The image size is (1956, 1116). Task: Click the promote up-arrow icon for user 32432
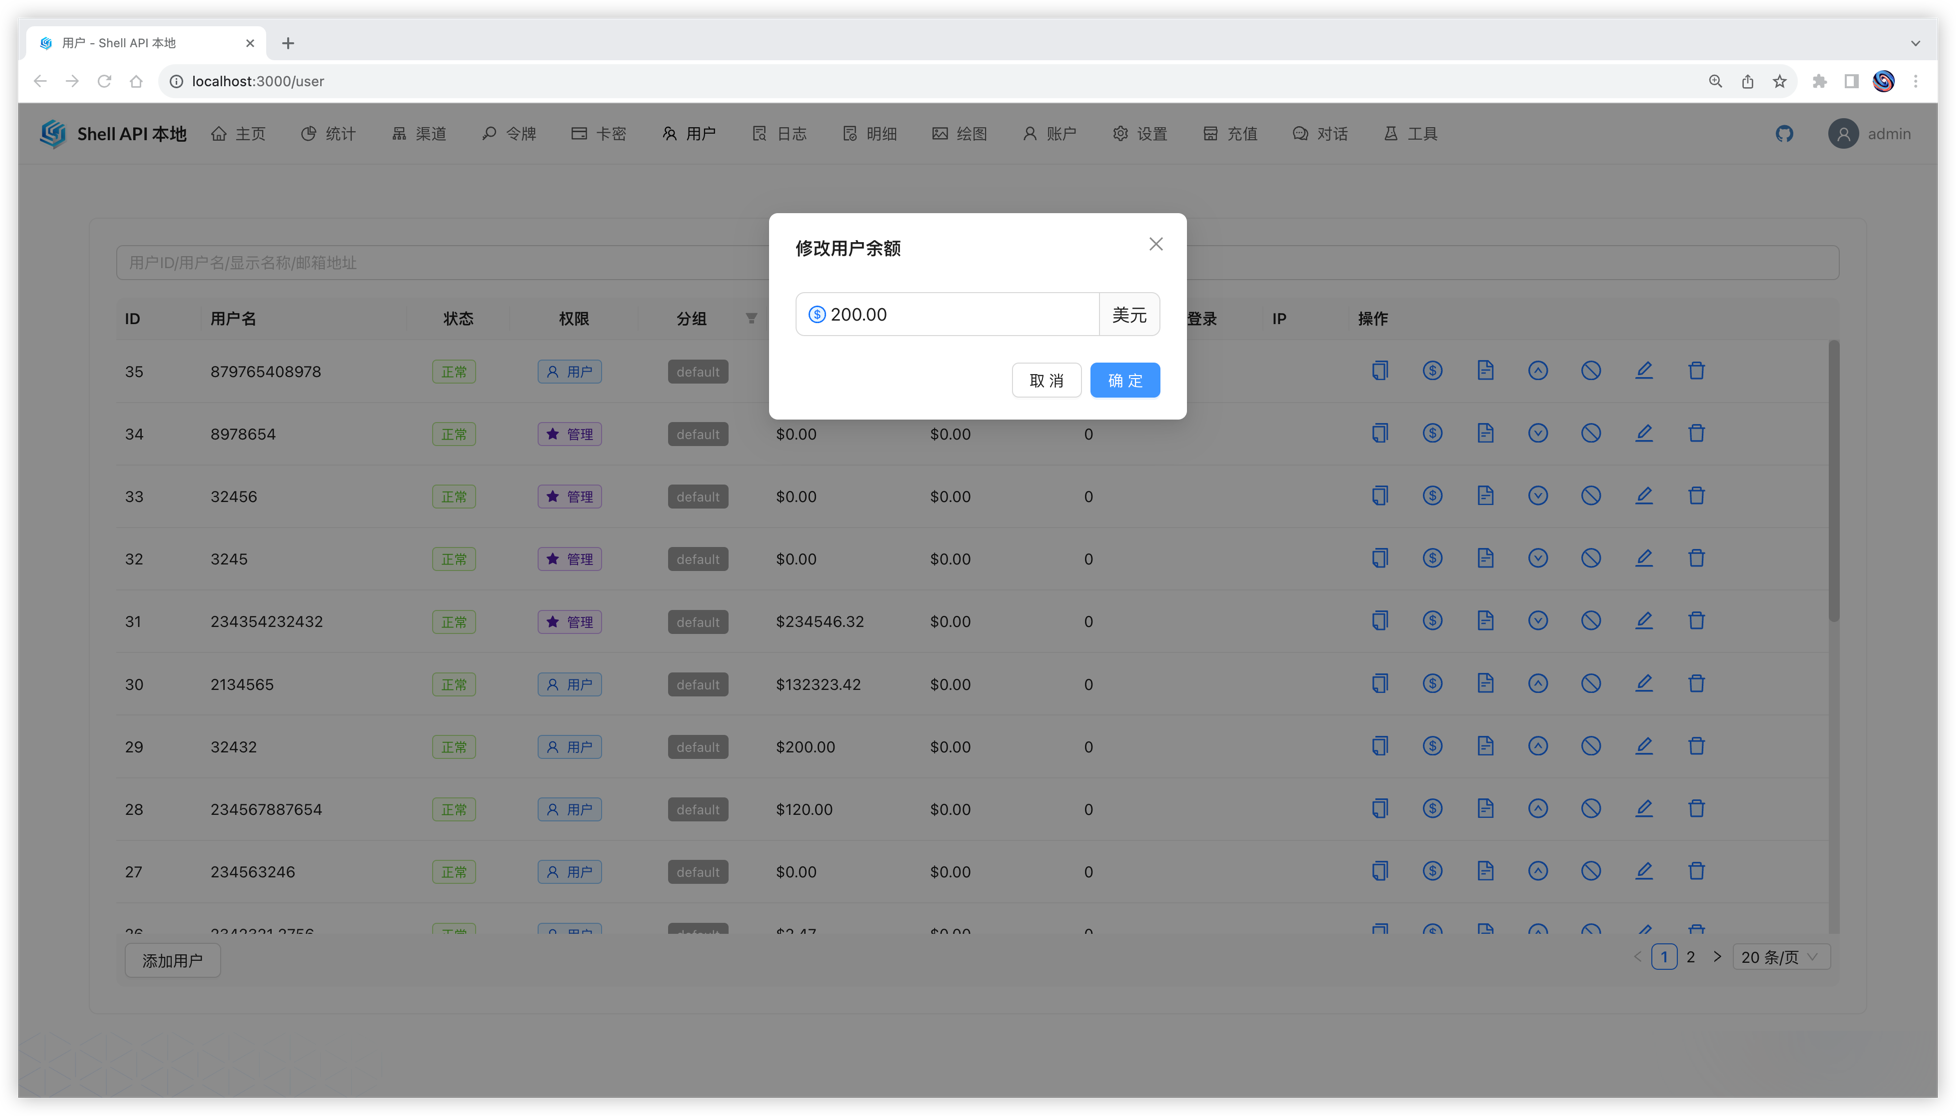1538,746
